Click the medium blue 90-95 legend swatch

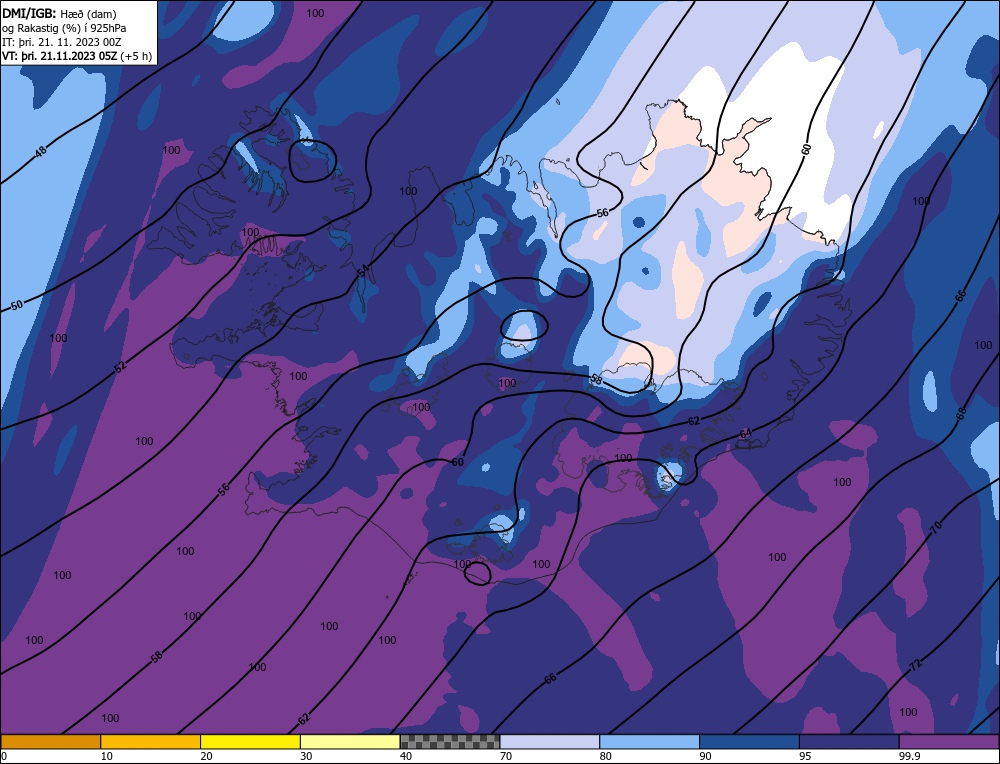pyautogui.click(x=749, y=741)
